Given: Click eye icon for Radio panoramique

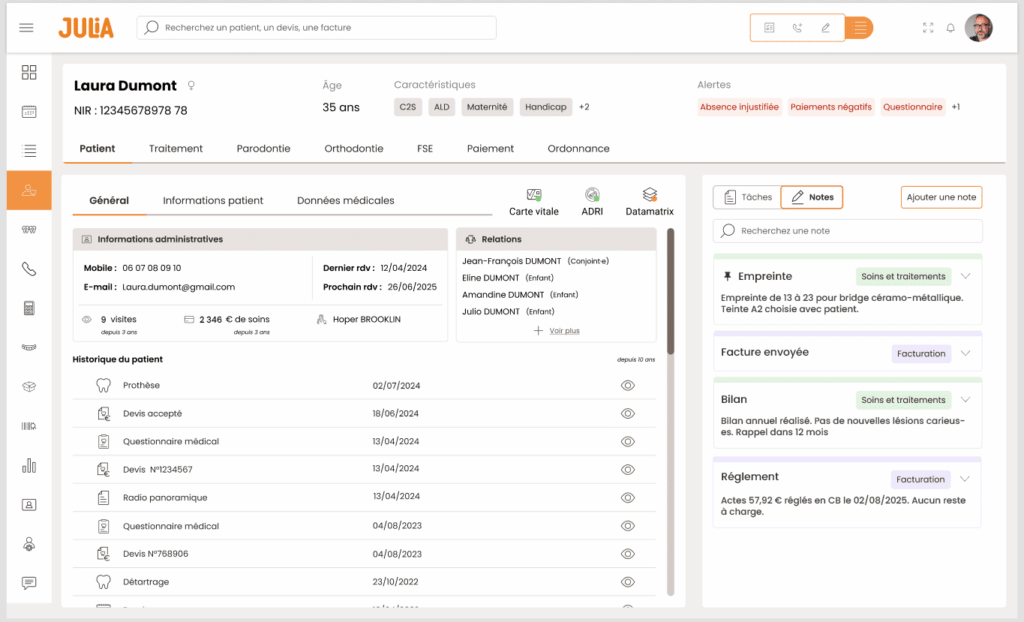Looking at the screenshot, I should click(628, 497).
